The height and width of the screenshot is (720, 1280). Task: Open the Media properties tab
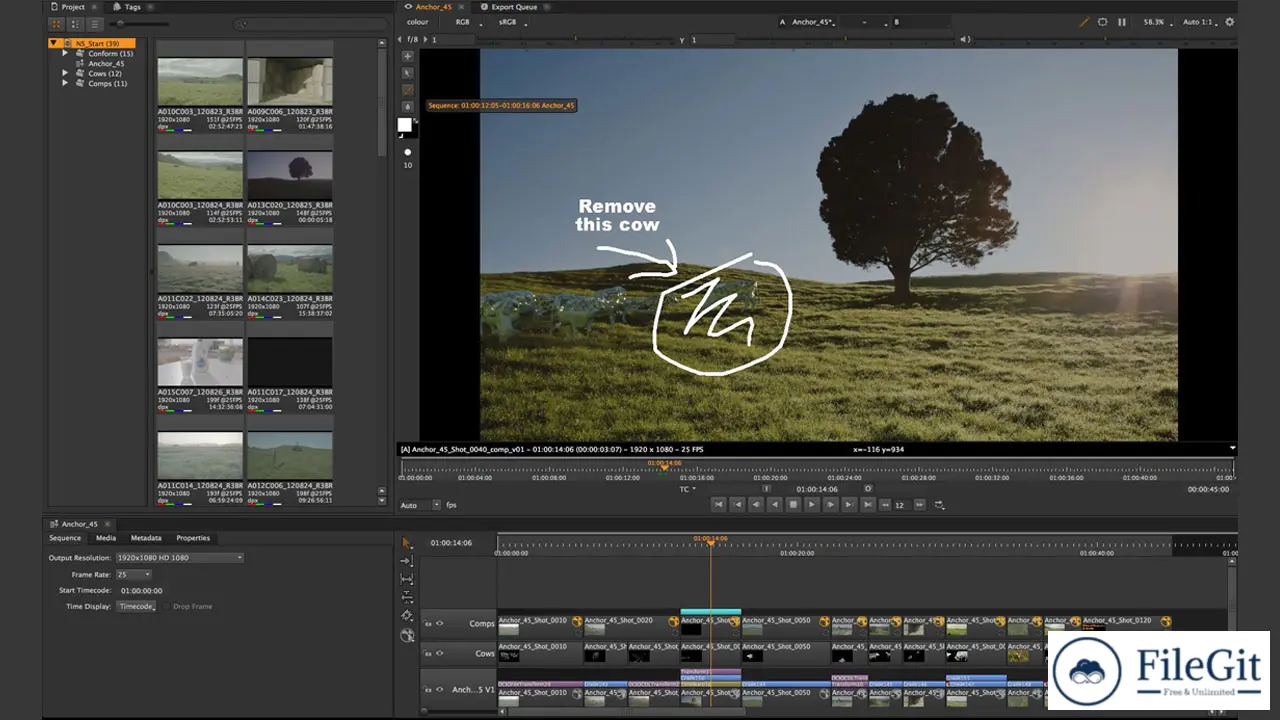pyautogui.click(x=106, y=538)
